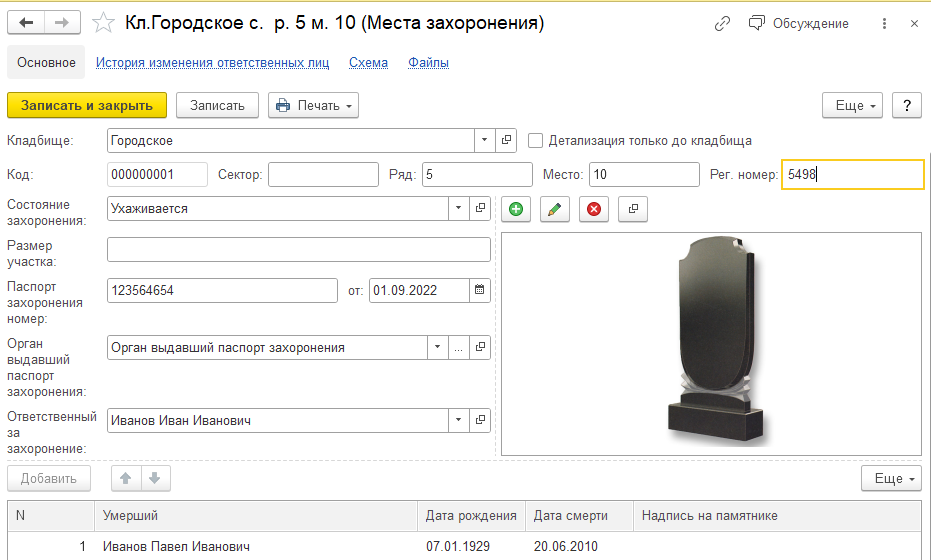Delete the image with the red cross icon
Image resolution: width=931 pixels, height=560 pixels.
pyautogui.click(x=594, y=209)
